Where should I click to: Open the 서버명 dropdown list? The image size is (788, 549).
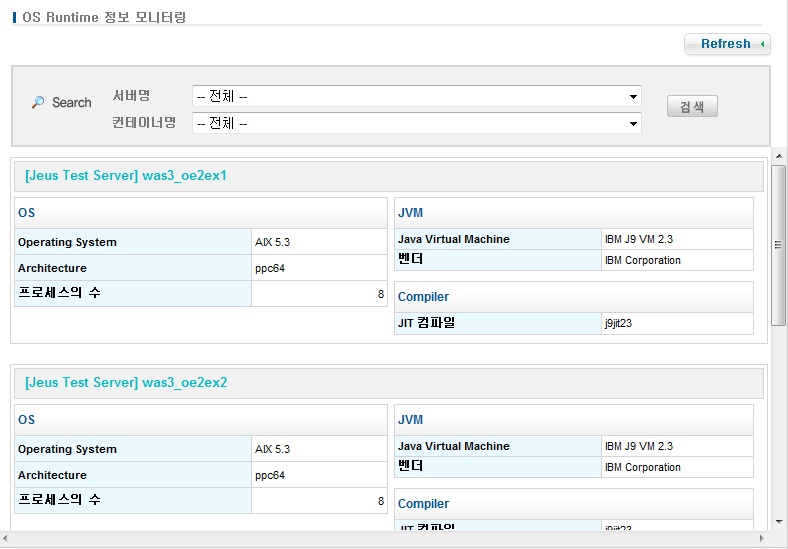tap(416, 97)
